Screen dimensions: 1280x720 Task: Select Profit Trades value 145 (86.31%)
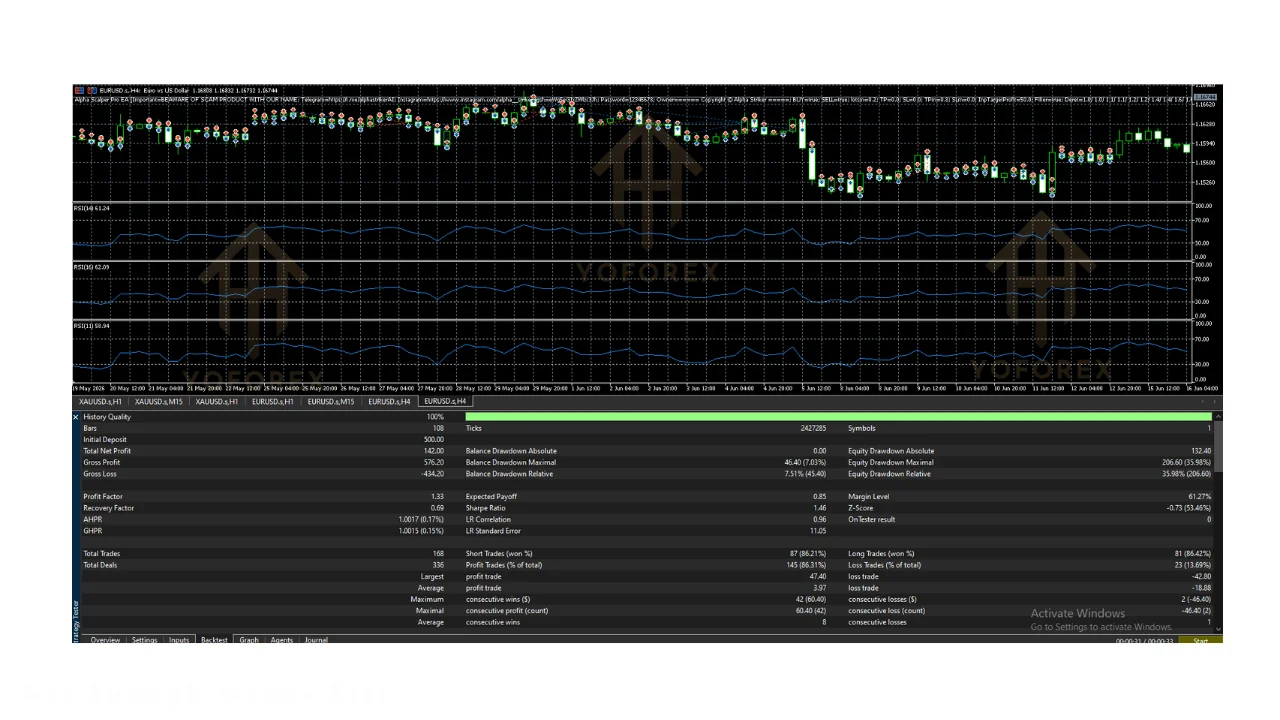(806, 565)
